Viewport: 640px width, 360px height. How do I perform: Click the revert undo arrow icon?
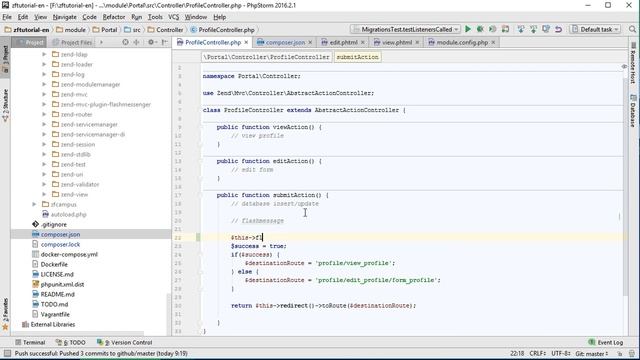point(558,29)
